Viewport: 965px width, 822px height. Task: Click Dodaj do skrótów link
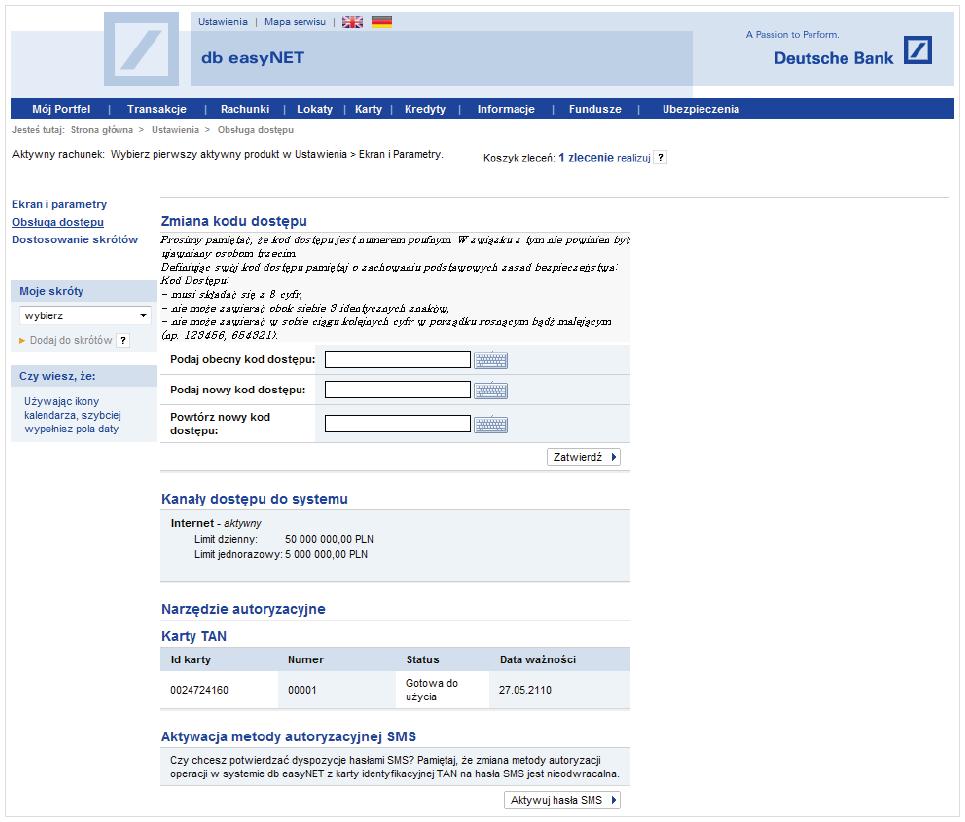(71, 340)
